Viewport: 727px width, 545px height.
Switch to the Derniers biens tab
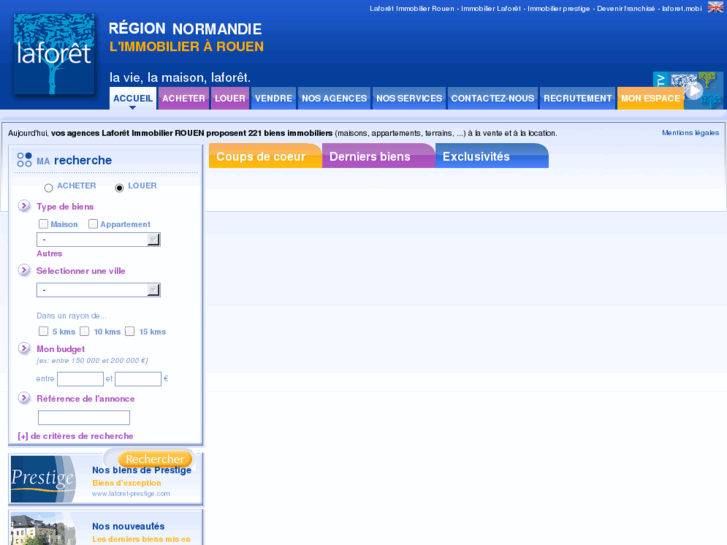378,156
